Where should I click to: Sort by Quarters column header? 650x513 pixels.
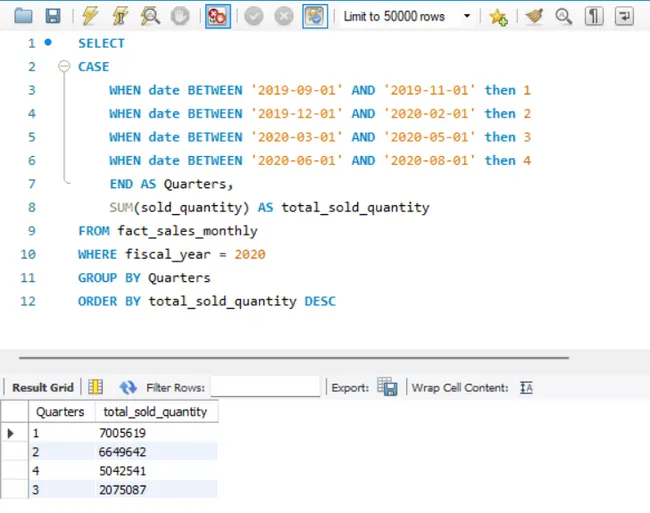[x=62, y=411]
